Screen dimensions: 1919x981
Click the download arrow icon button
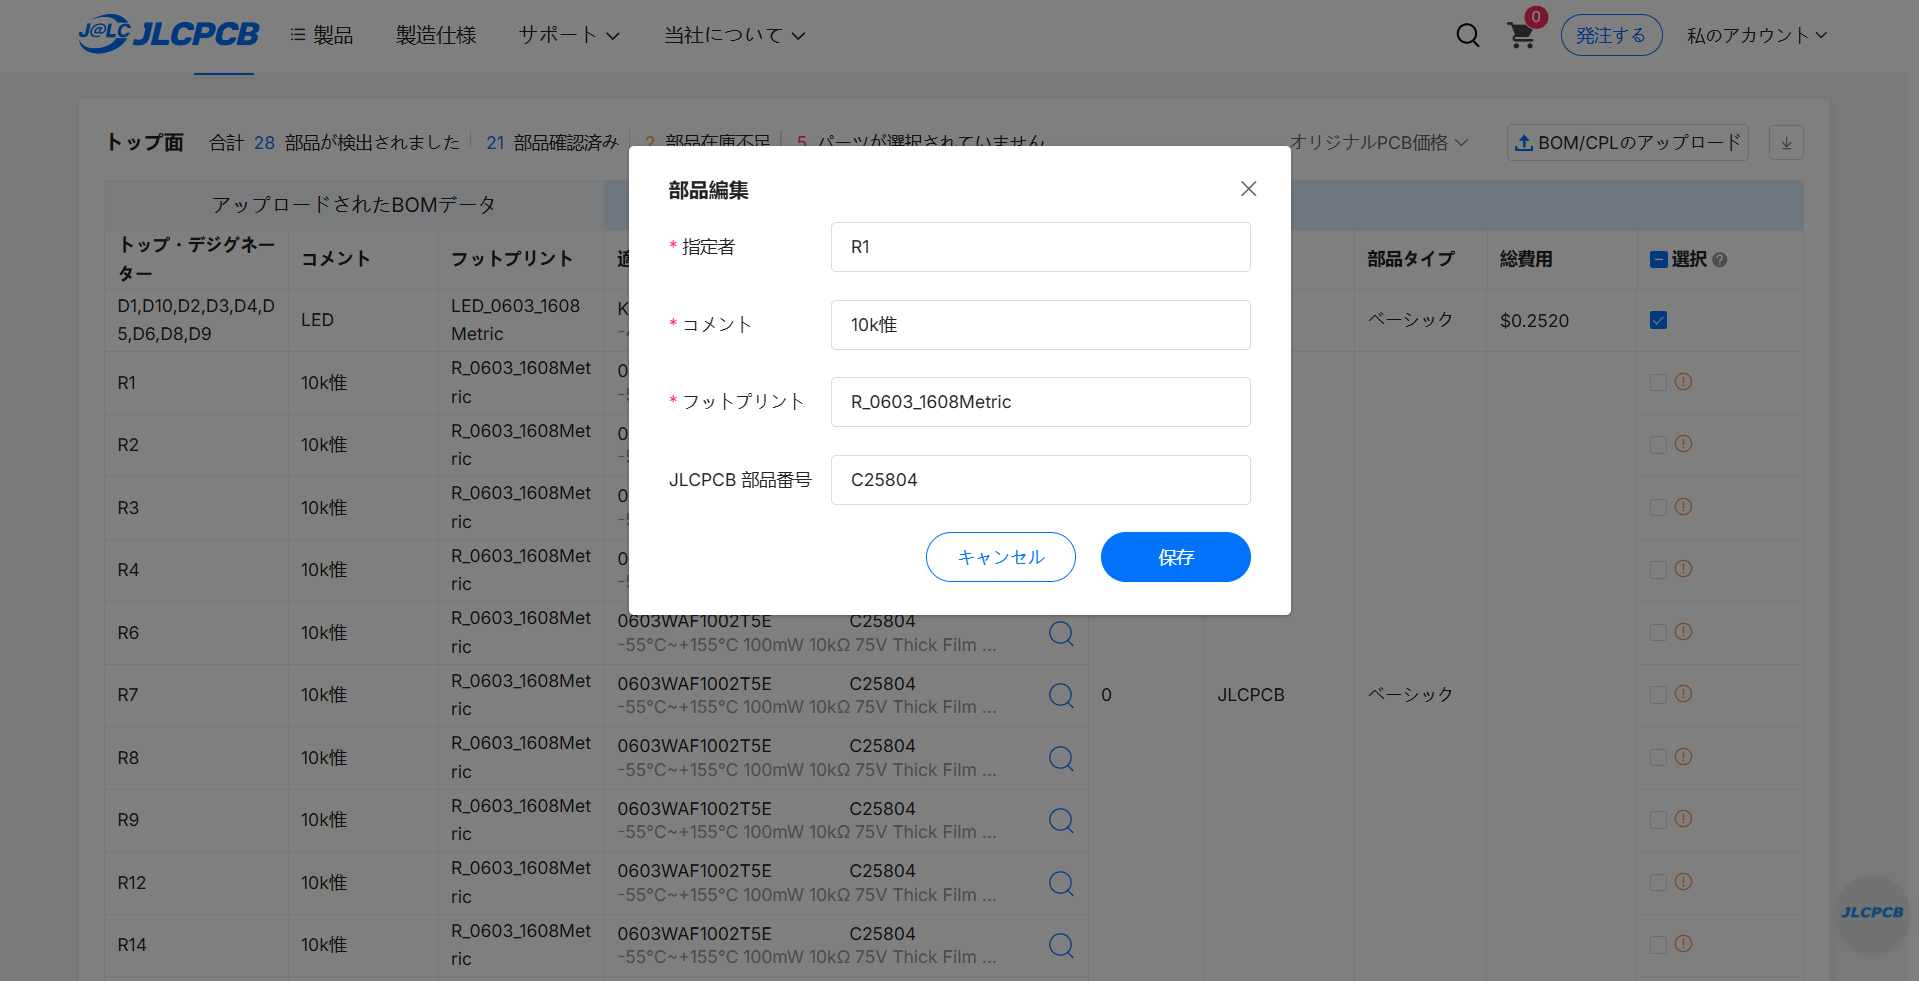(1786, 143)
